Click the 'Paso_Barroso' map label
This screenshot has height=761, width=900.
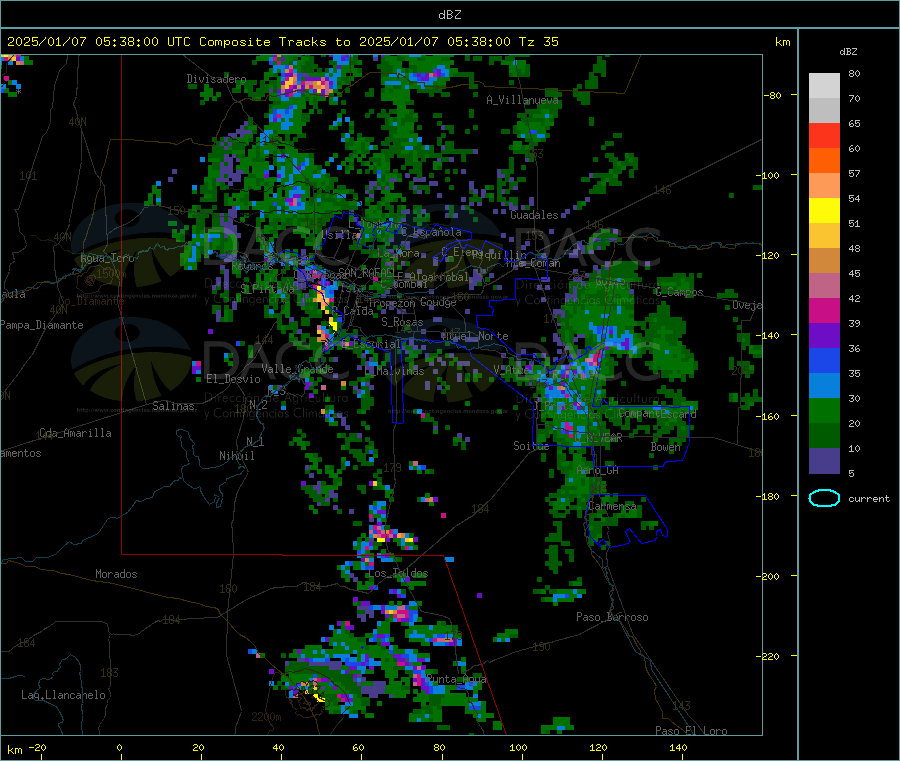coord(612,618)
